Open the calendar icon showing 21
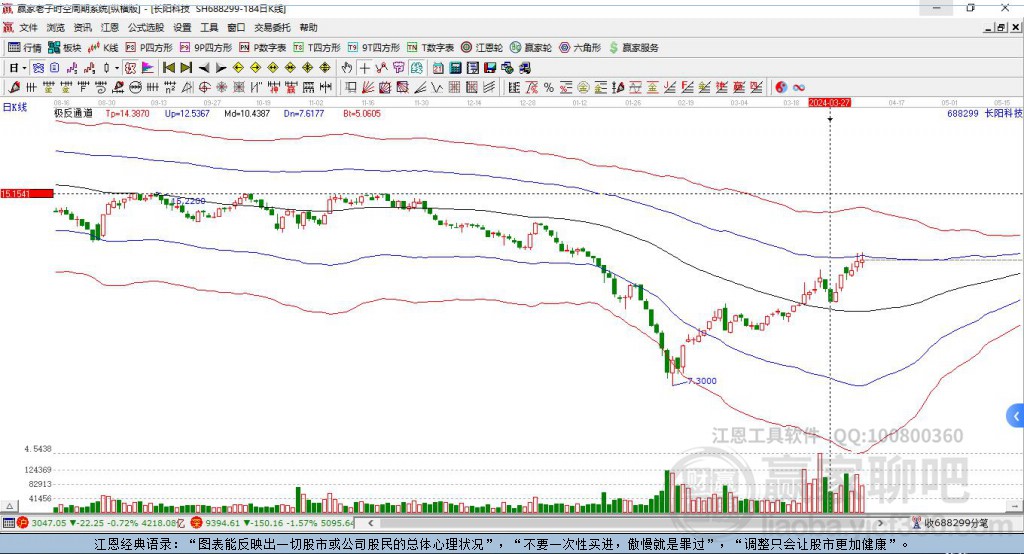The image size is (1024, 554). (438, 68)
